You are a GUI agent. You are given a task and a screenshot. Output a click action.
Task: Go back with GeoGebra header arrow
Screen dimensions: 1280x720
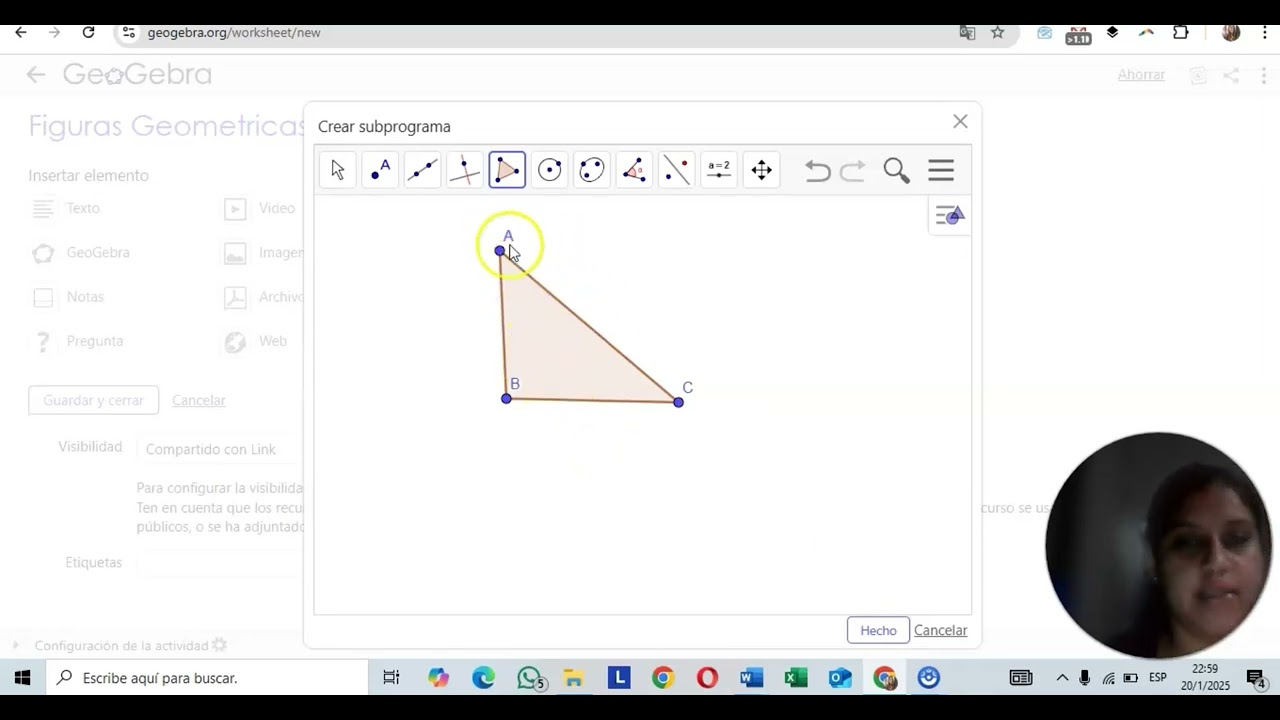36,75
